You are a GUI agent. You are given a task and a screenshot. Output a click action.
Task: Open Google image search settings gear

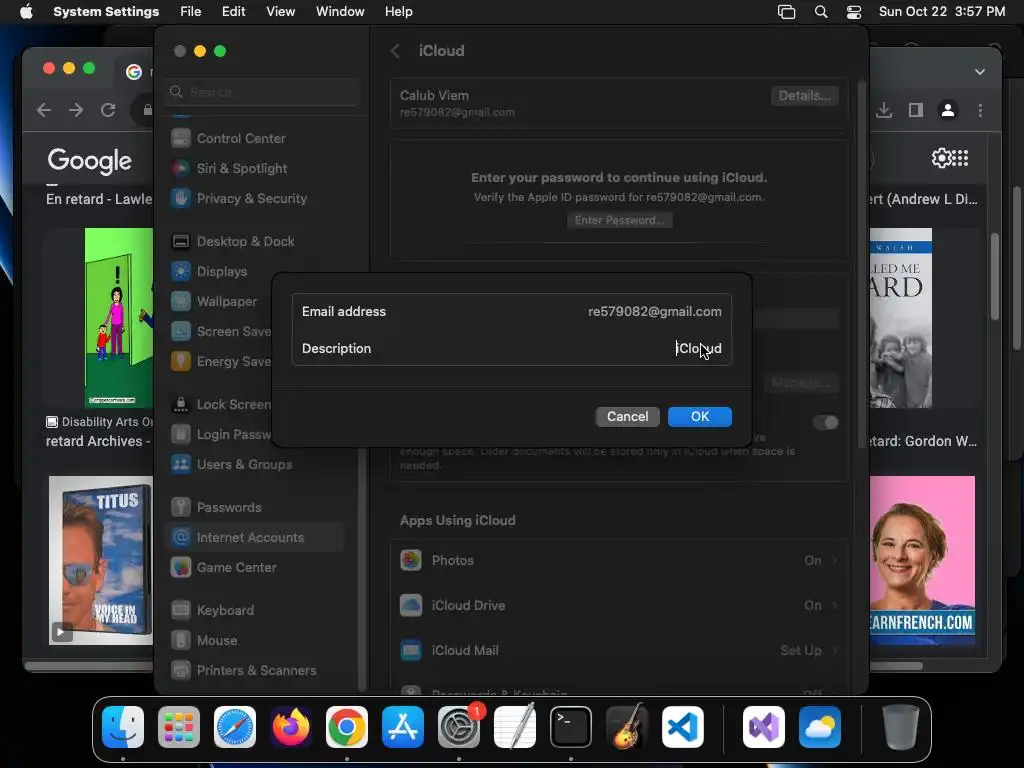pyautogui.click(x=942, y=158)
